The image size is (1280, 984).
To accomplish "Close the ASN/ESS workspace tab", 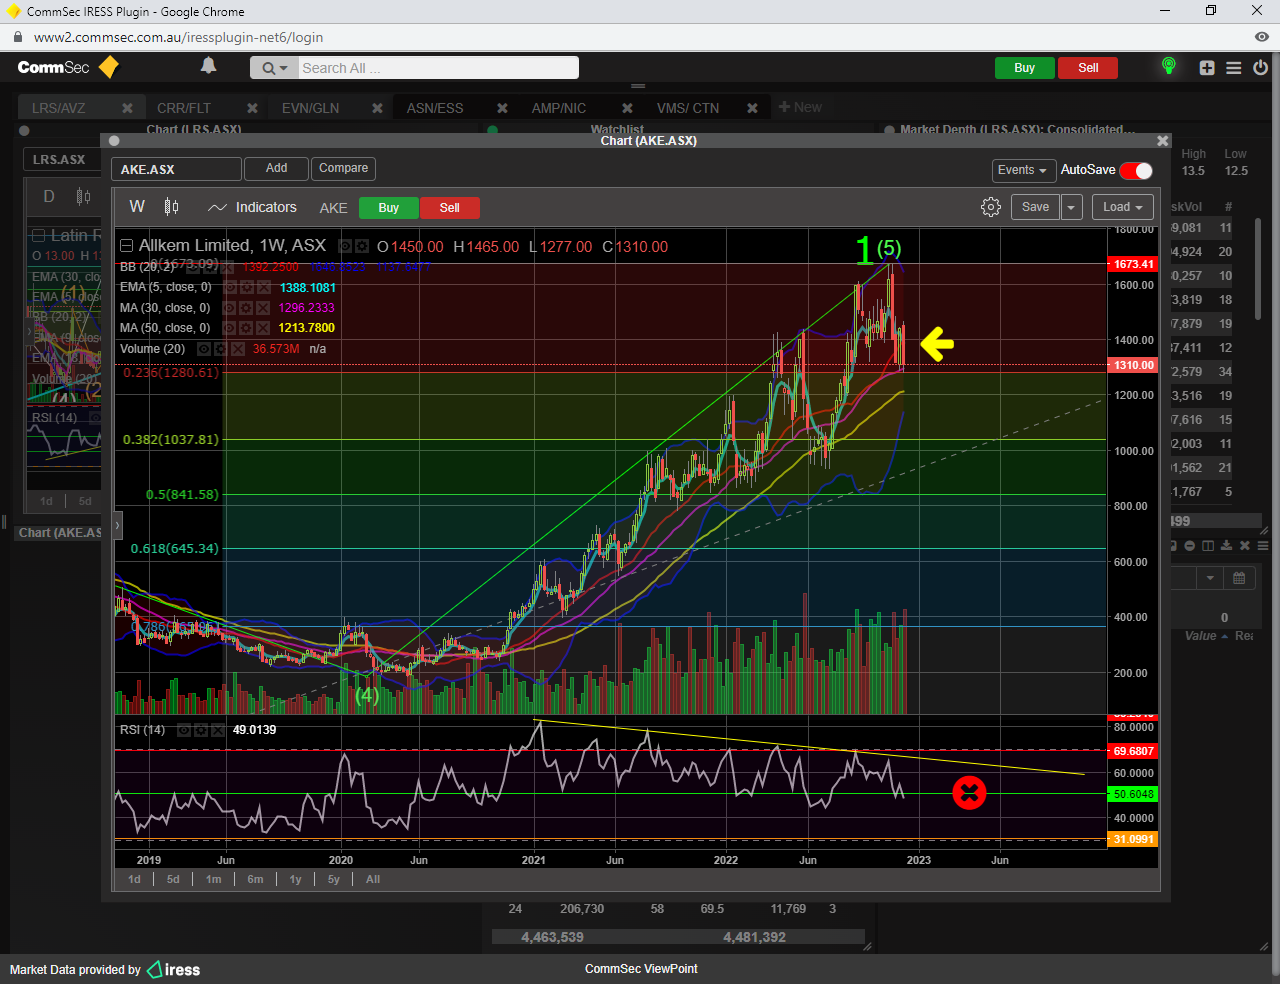I will [502, 108].
